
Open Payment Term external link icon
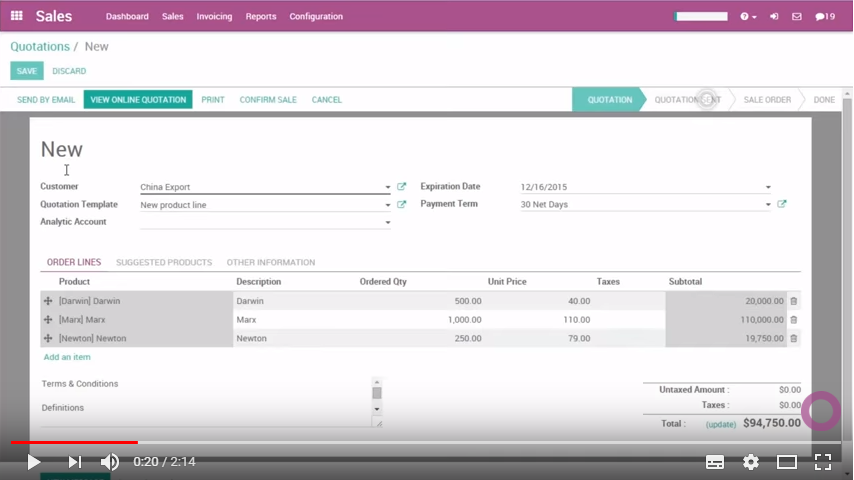click(x=782, y=204)
